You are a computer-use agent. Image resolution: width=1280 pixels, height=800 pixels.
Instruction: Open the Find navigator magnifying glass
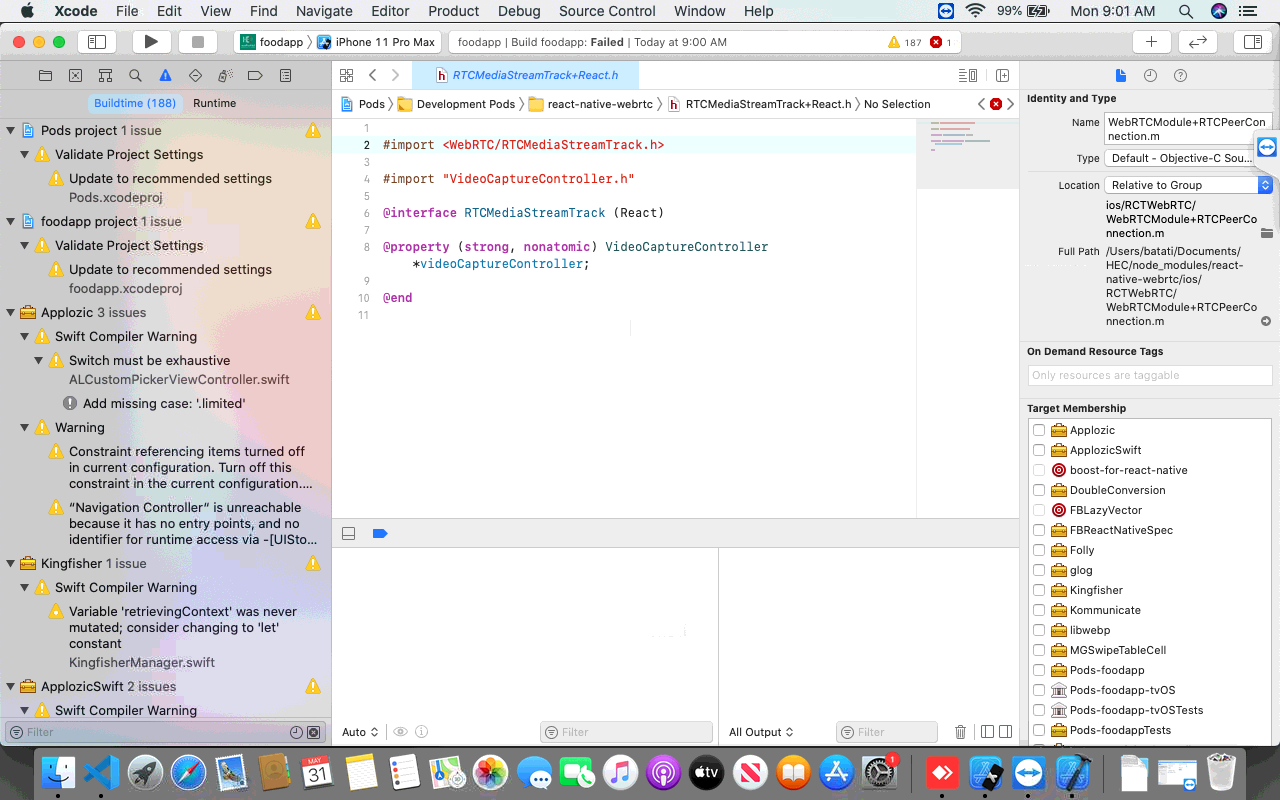pyautogui.click(x=134, y=75)
